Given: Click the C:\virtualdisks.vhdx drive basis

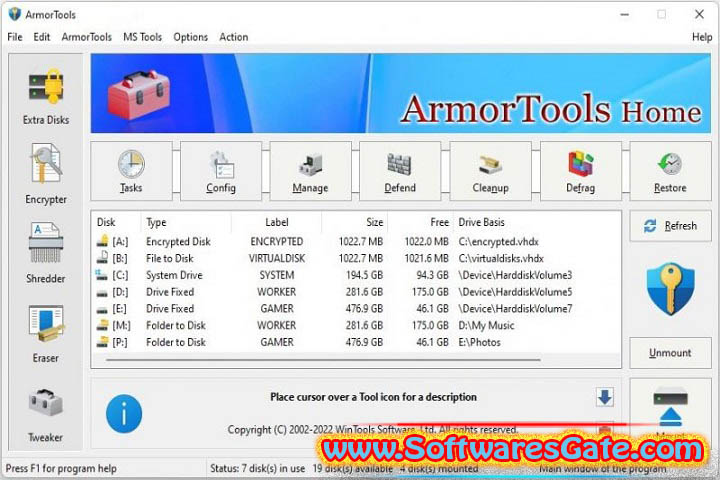Looking at the screenshot, I should point(501,259).
